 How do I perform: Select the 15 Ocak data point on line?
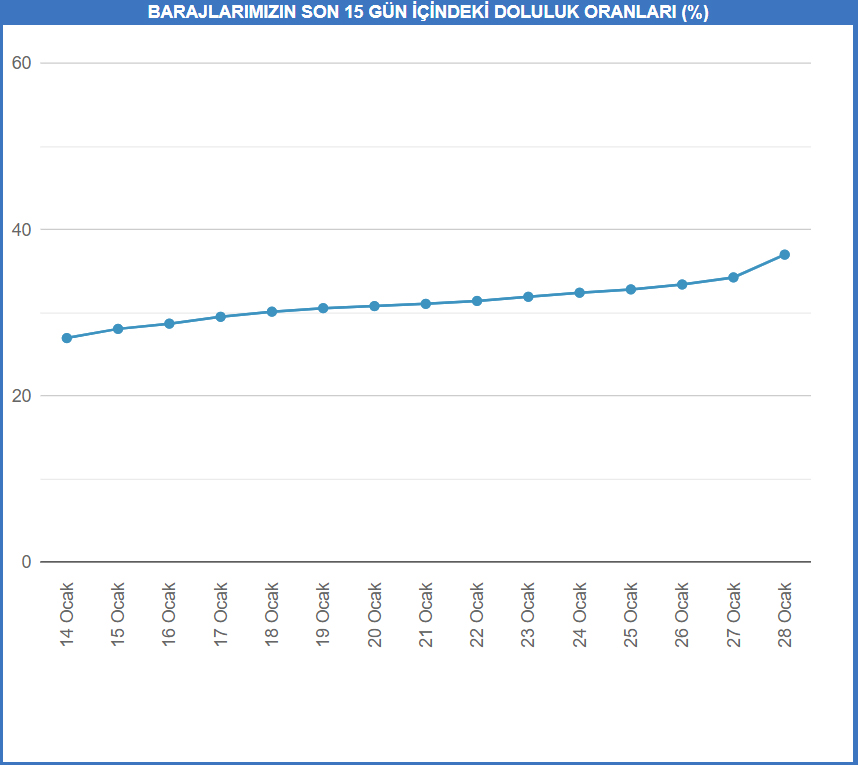tap(118, 329)
